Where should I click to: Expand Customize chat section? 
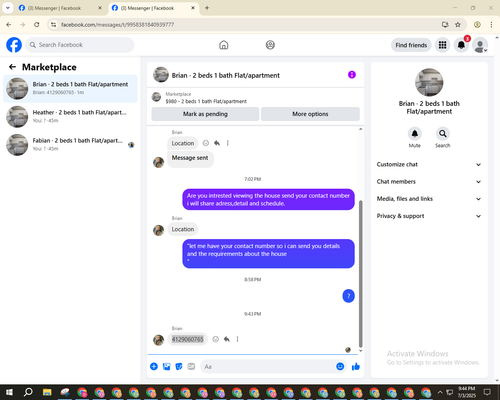(429, 164)
